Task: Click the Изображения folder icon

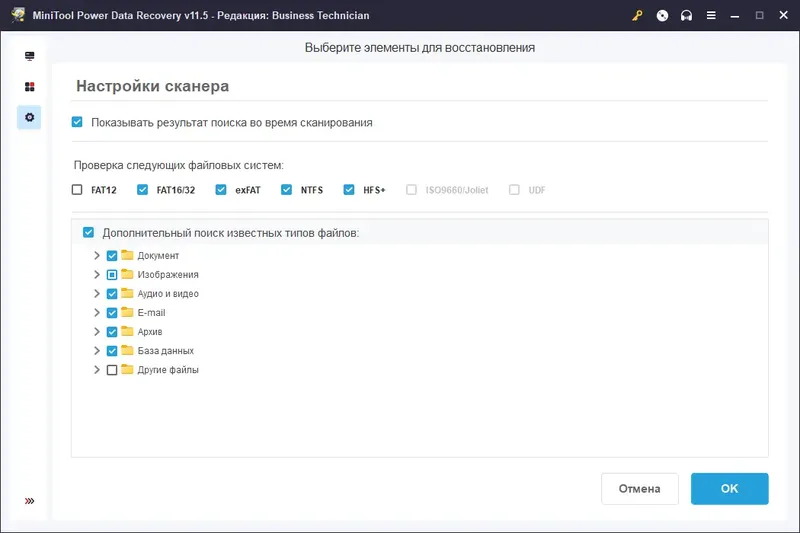Action: point(127,274)
